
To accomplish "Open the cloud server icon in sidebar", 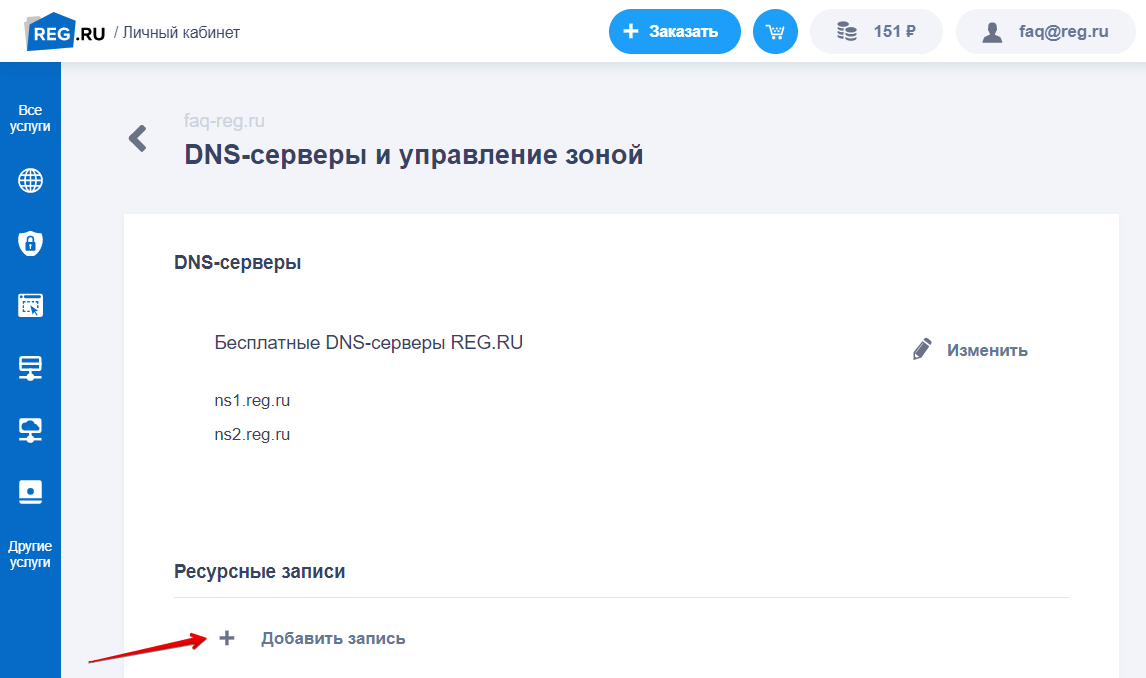I will click(30, 430).
